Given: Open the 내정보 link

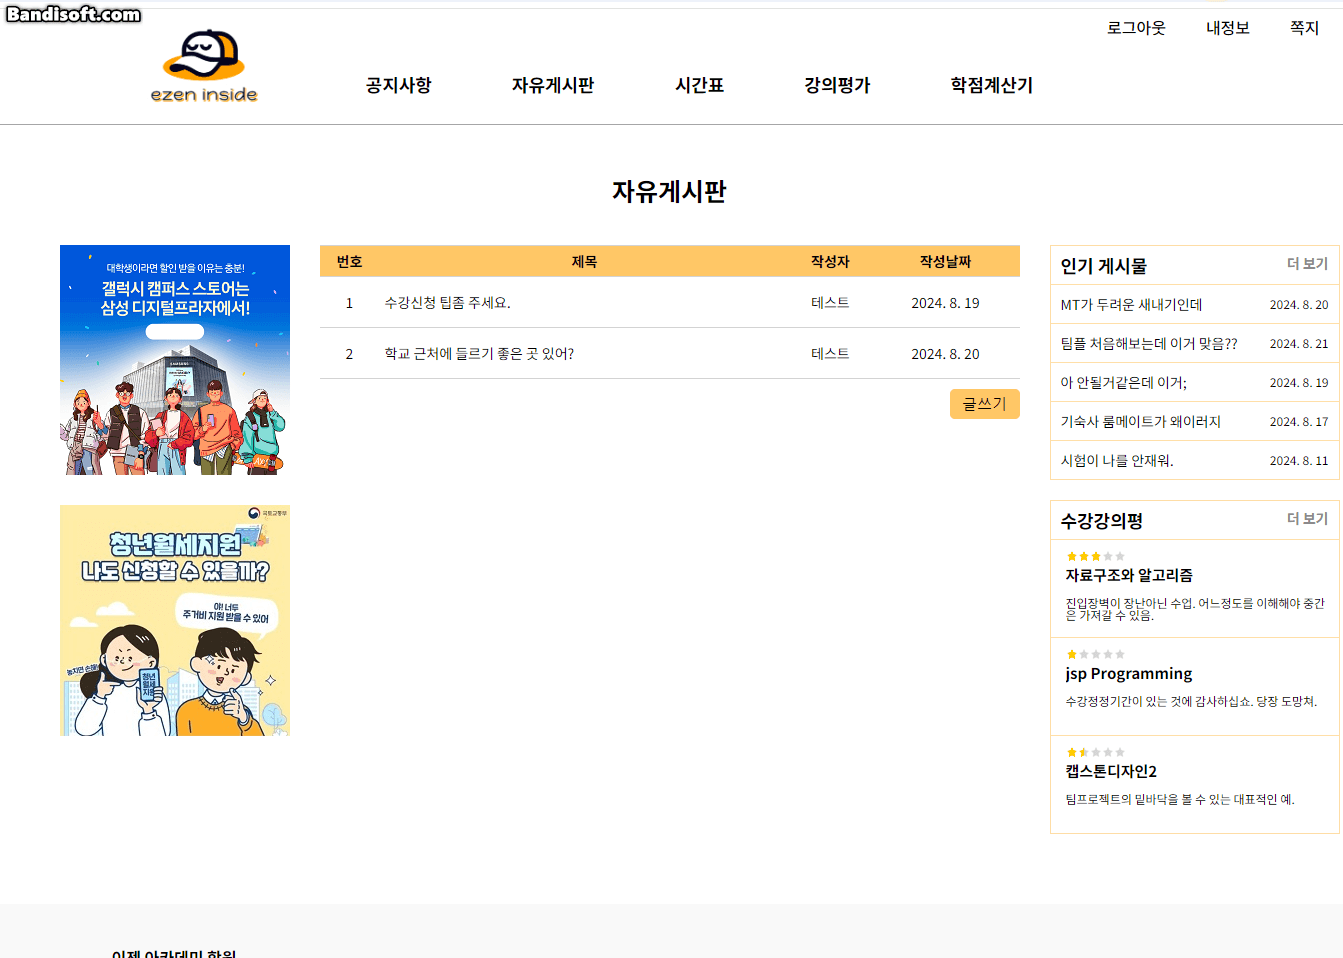Looking at the screenshot, I should coord(1228,28).
